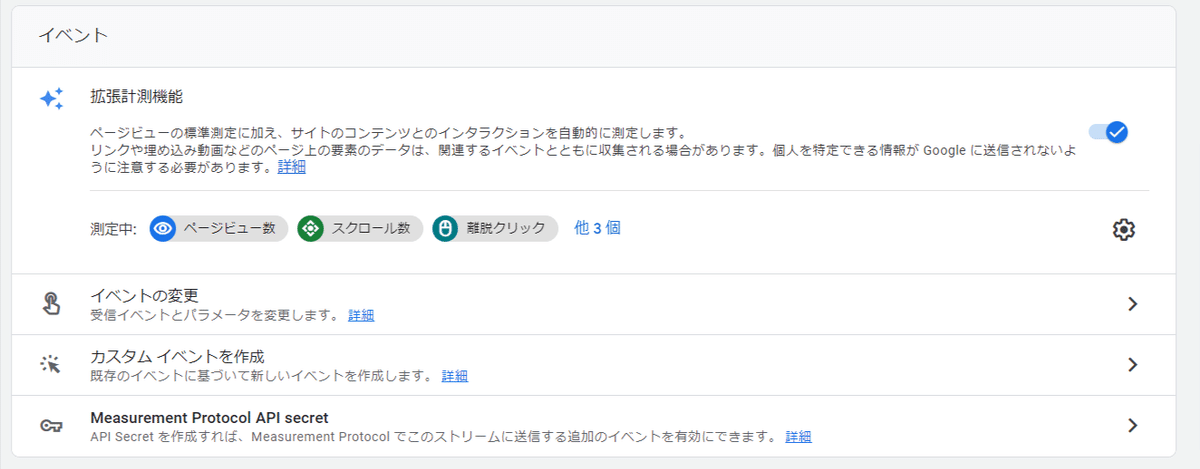This screenshot has width=1200, height=469.
Task: Click the enhanced measurement sparkle icon
Action: click(52, 99)
